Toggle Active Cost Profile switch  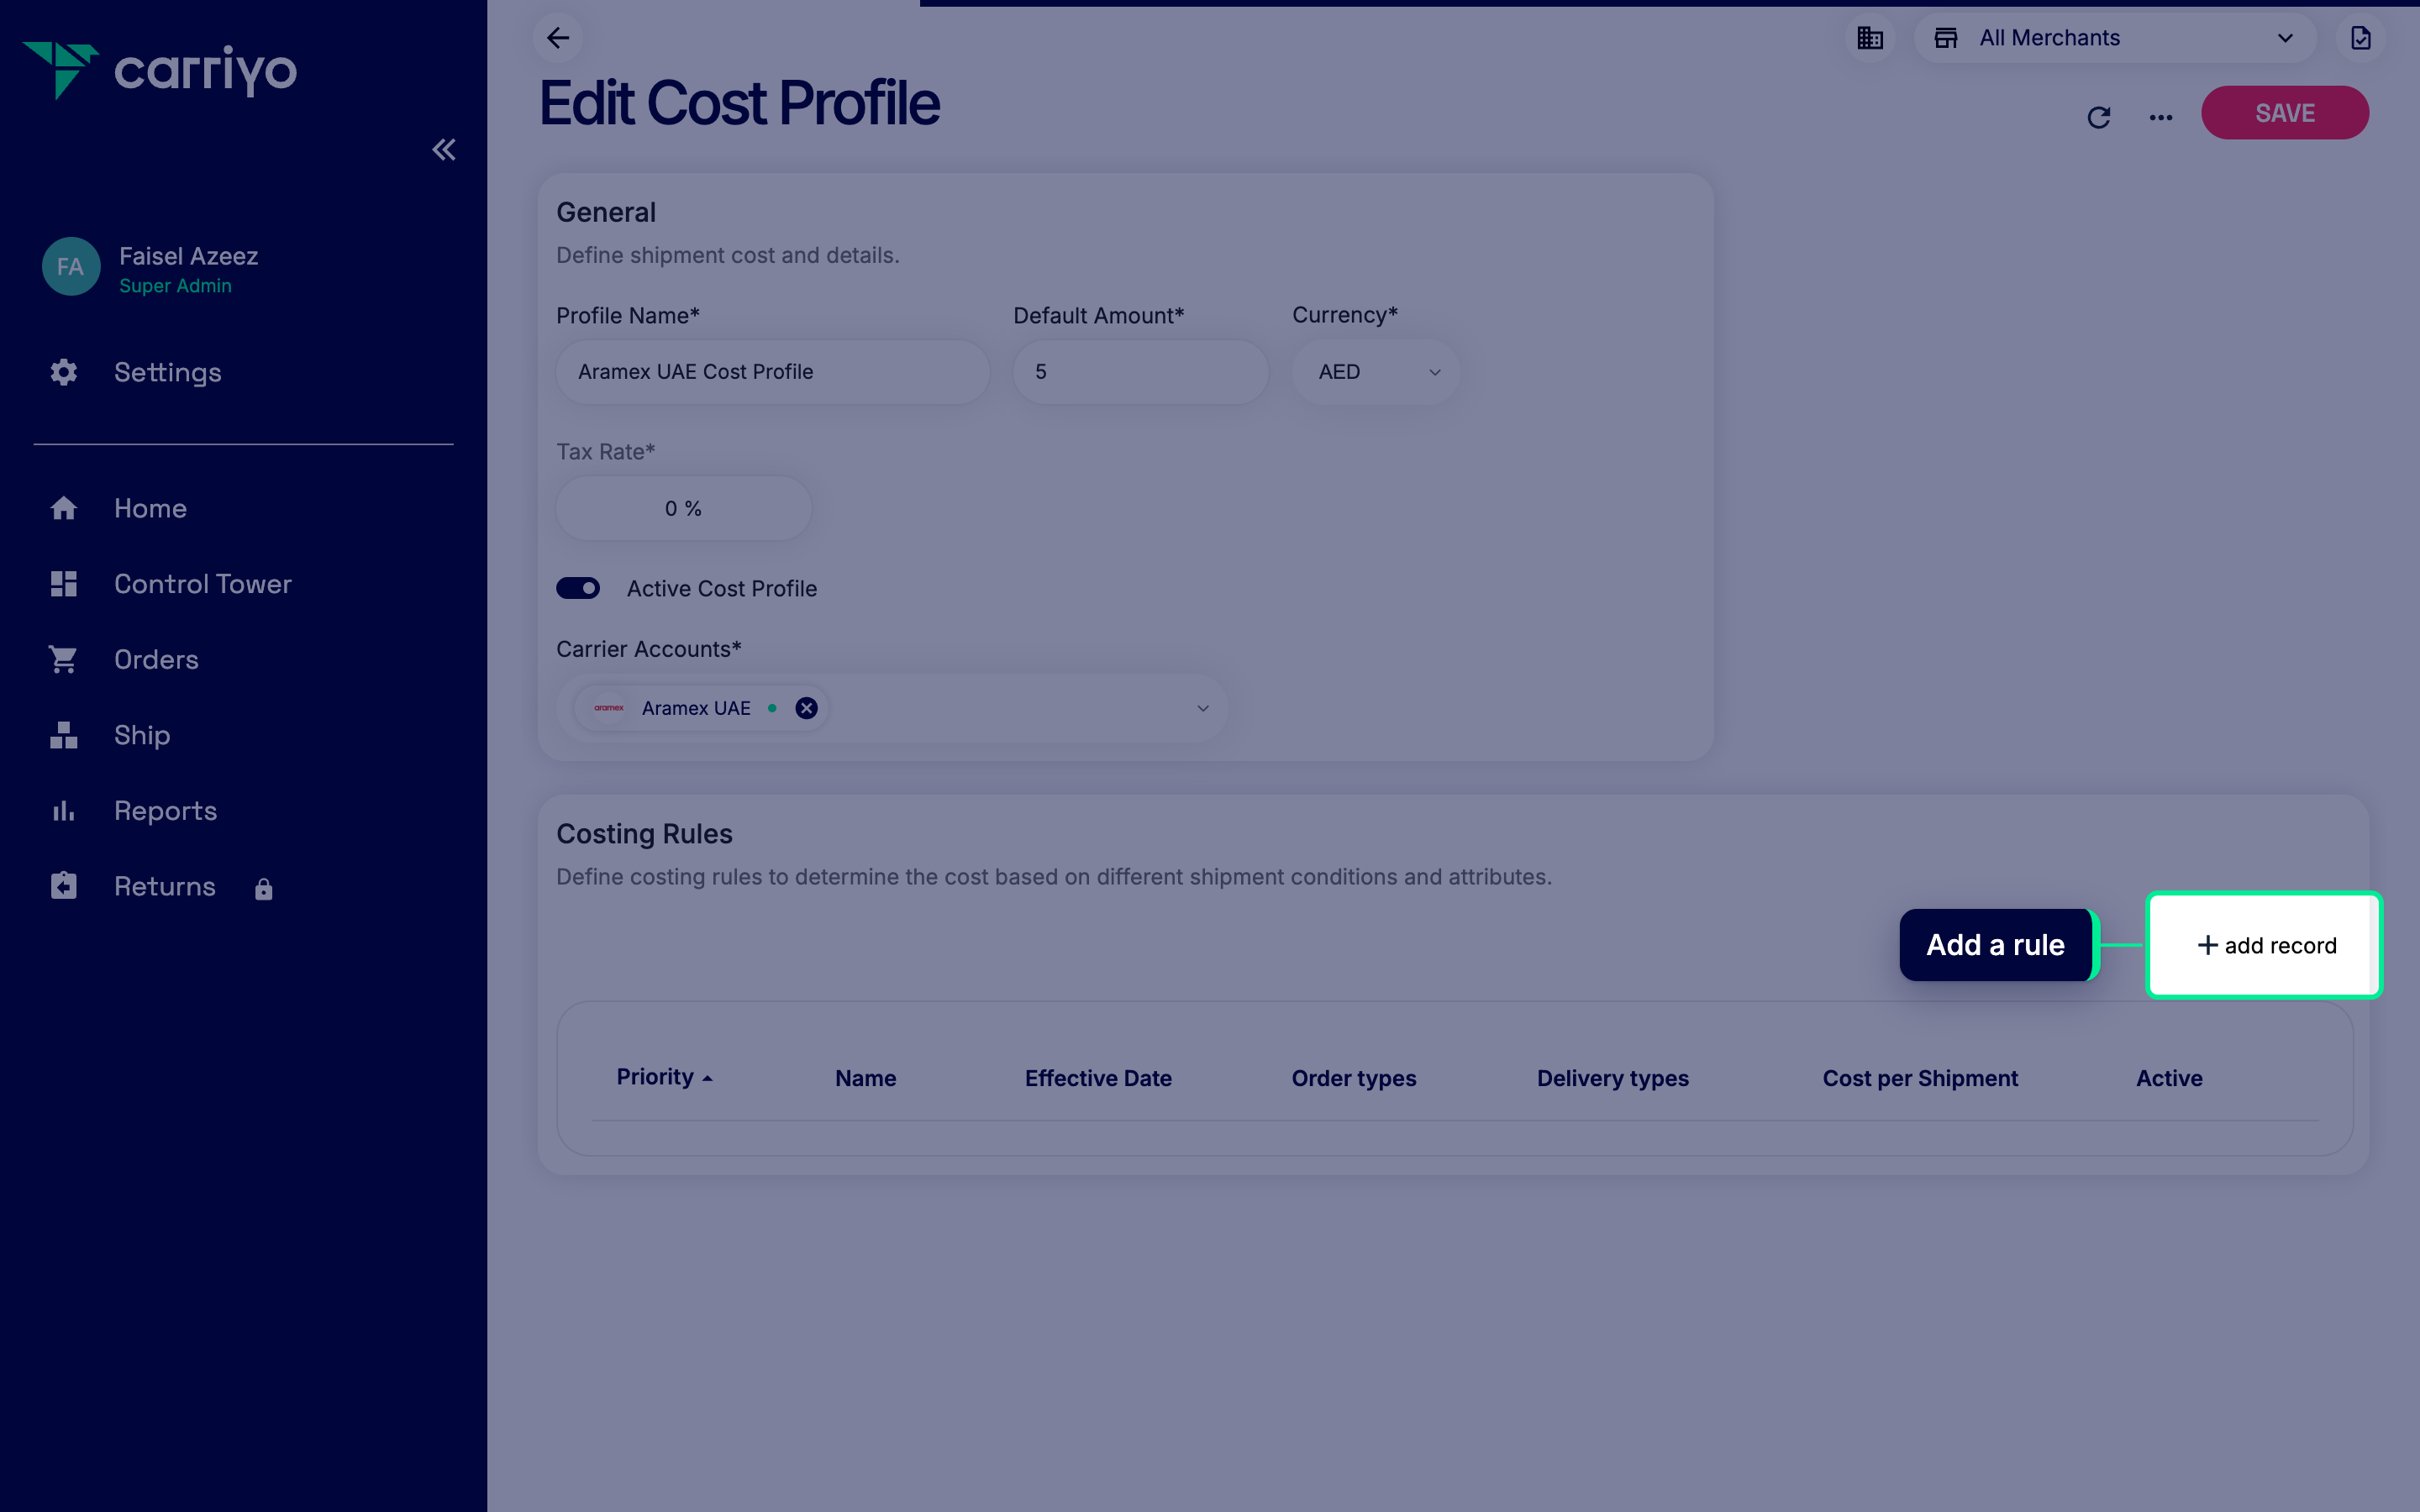coord(578,588)
